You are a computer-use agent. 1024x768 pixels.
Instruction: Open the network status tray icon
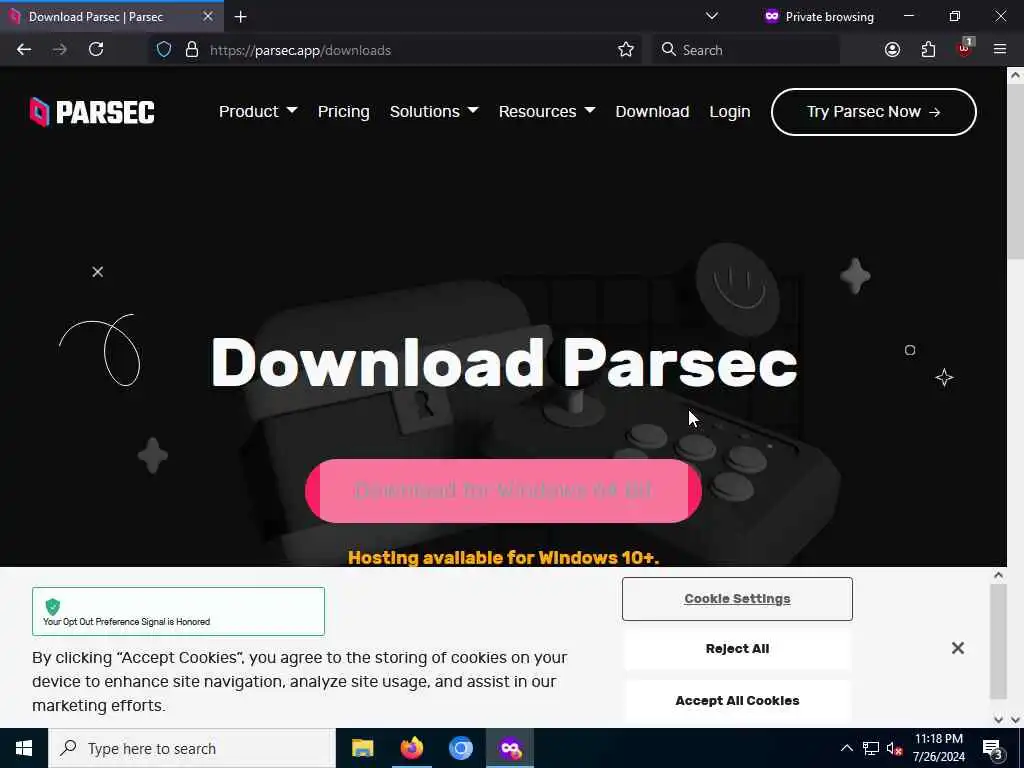click(x=871, y=748)
